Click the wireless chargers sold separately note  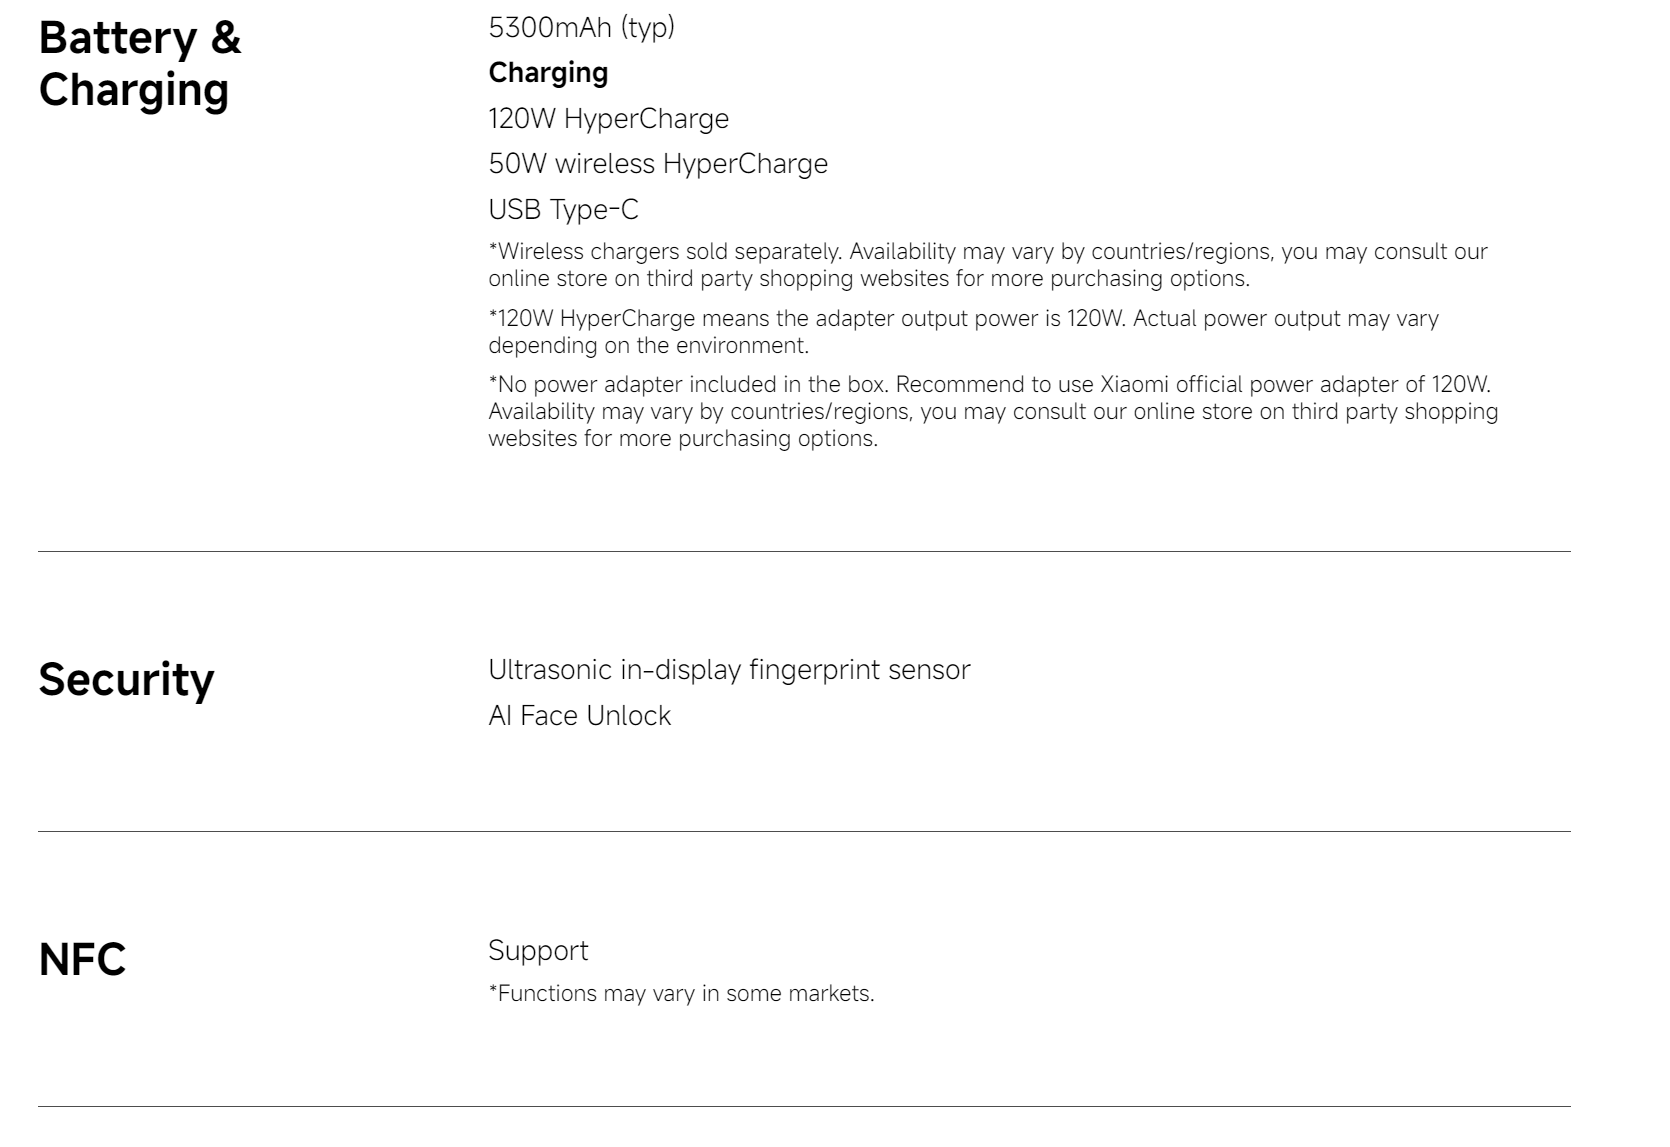coord(988,265)
